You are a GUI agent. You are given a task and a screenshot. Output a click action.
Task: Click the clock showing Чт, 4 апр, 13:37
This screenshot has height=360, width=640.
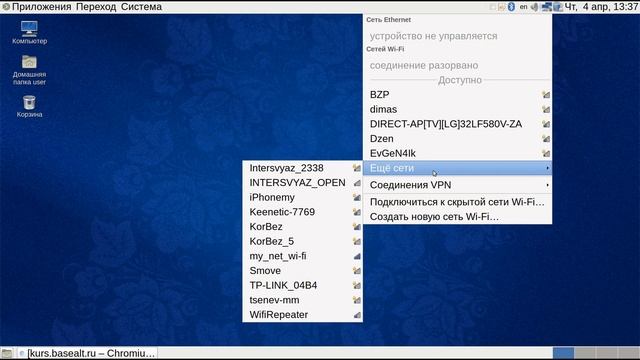tap(601, 7)
